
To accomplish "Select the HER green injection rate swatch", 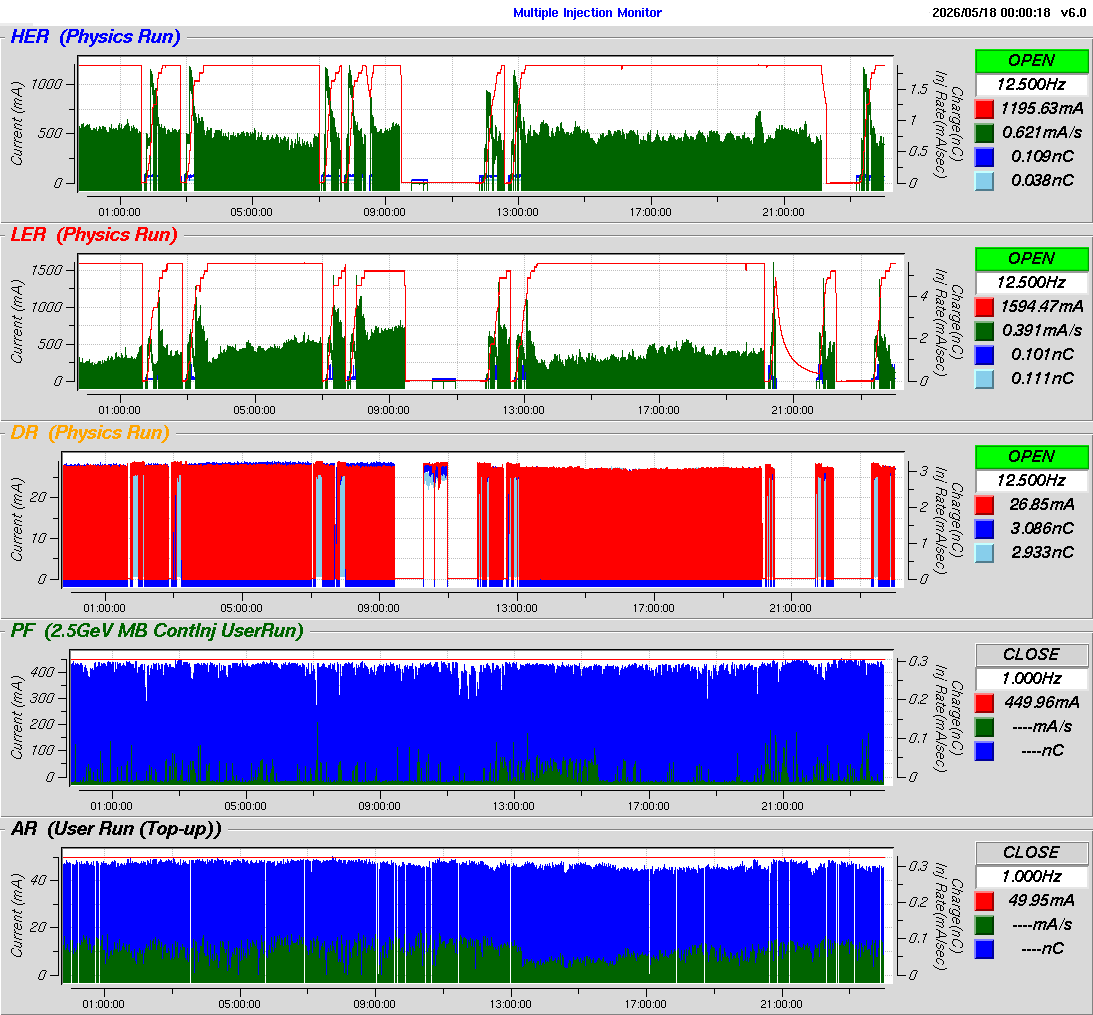I will (984, 133).
